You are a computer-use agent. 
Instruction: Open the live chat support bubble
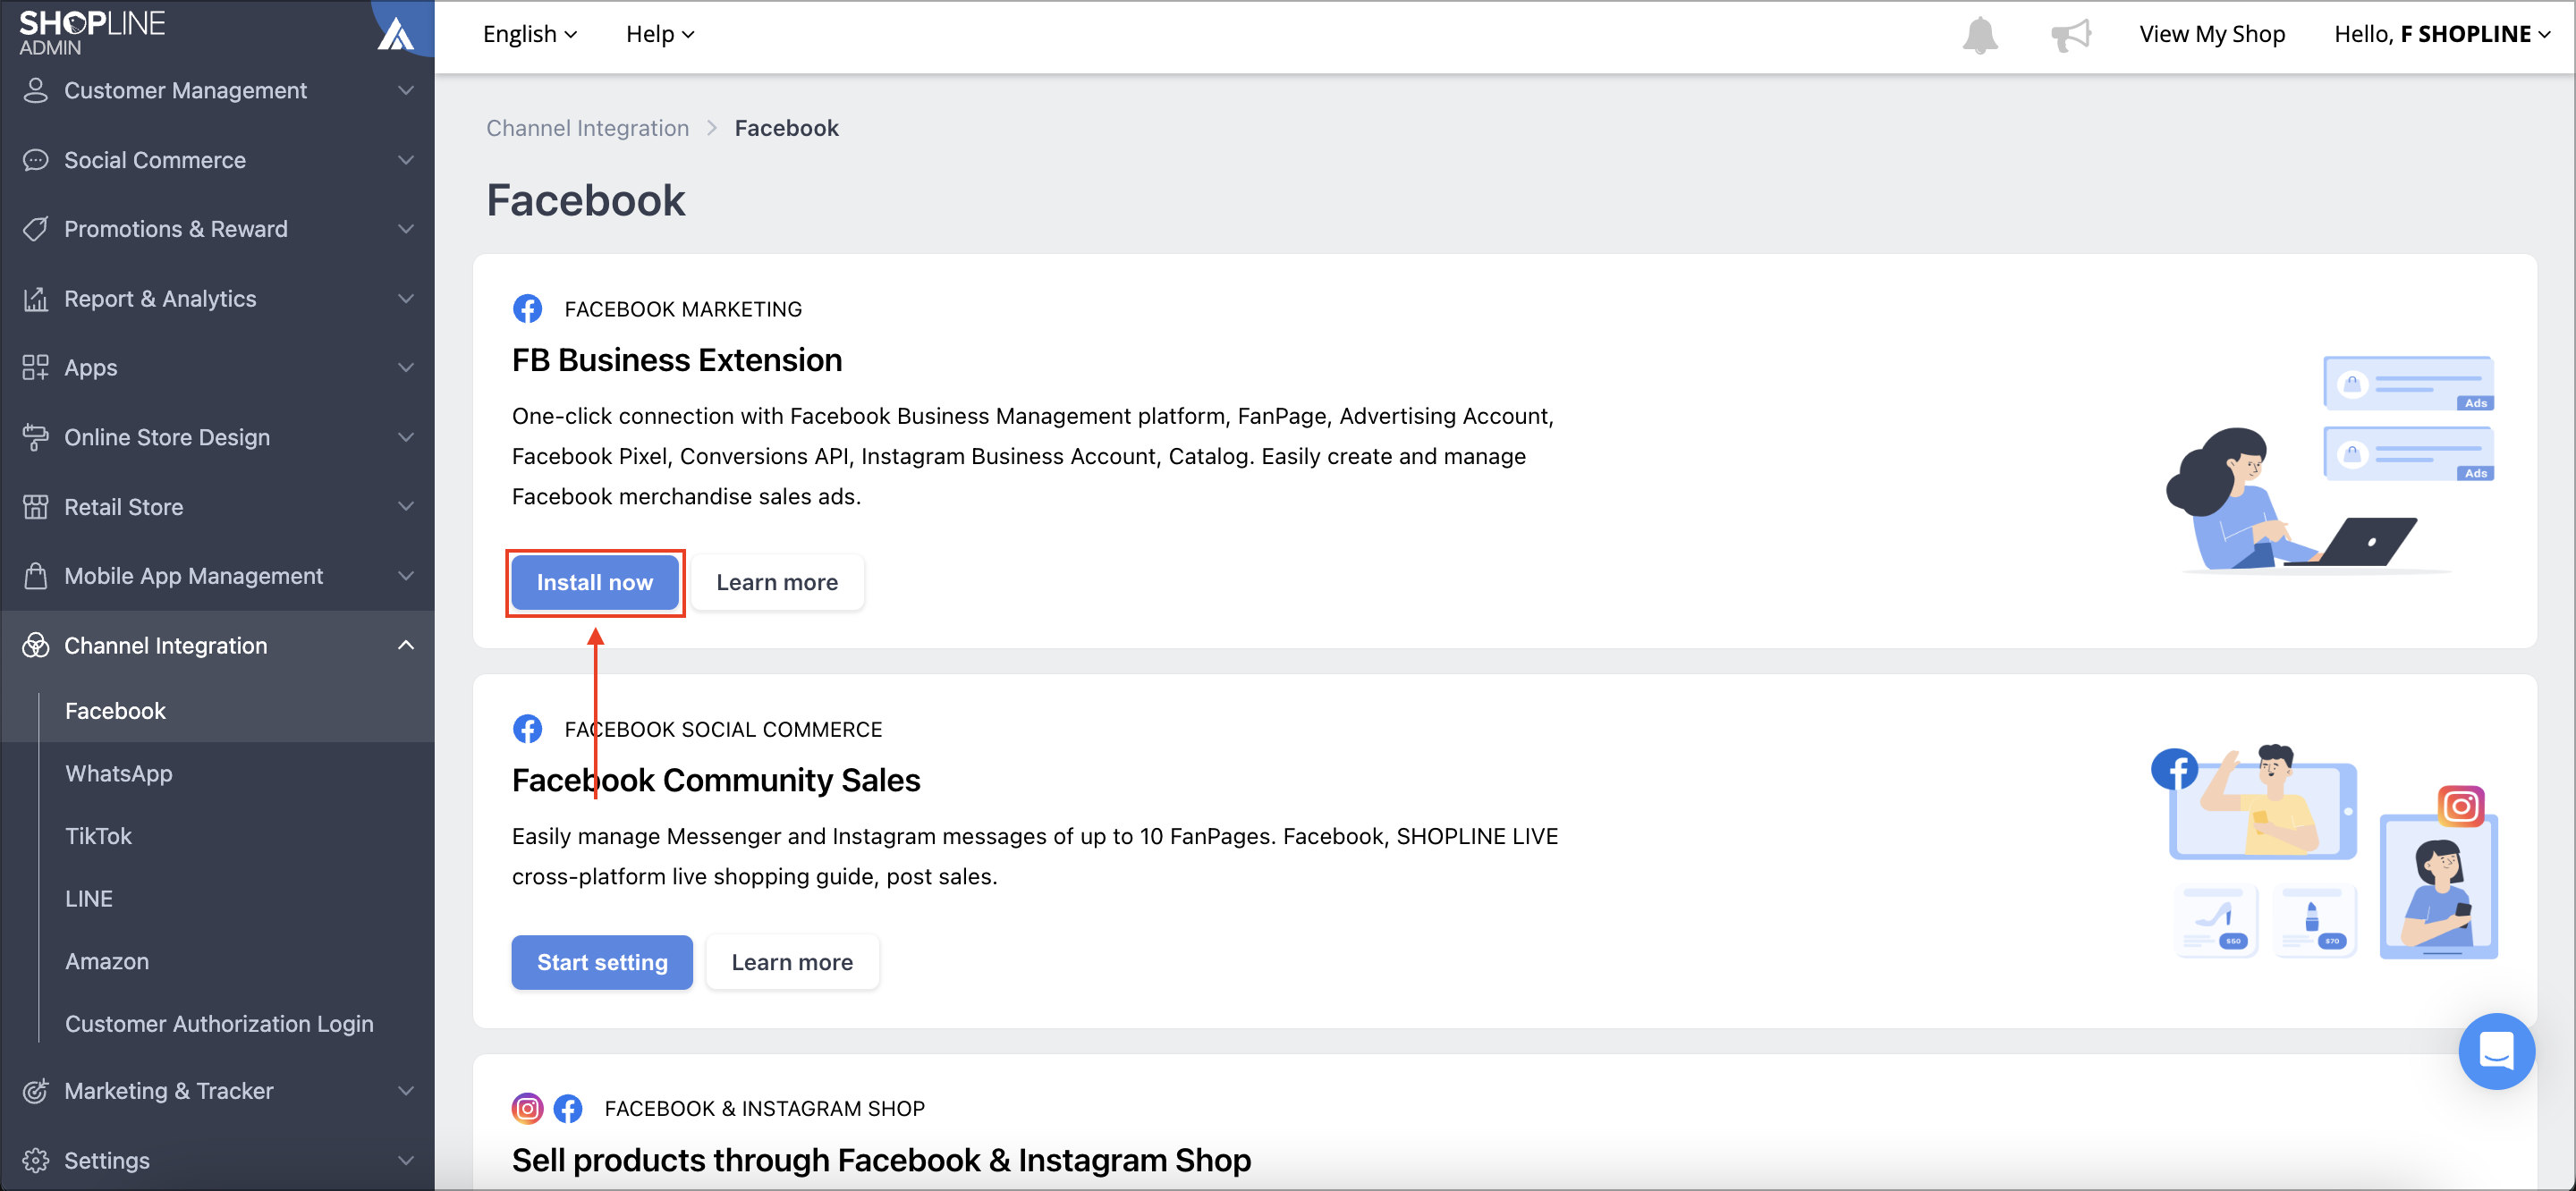pos(2496,1051)
